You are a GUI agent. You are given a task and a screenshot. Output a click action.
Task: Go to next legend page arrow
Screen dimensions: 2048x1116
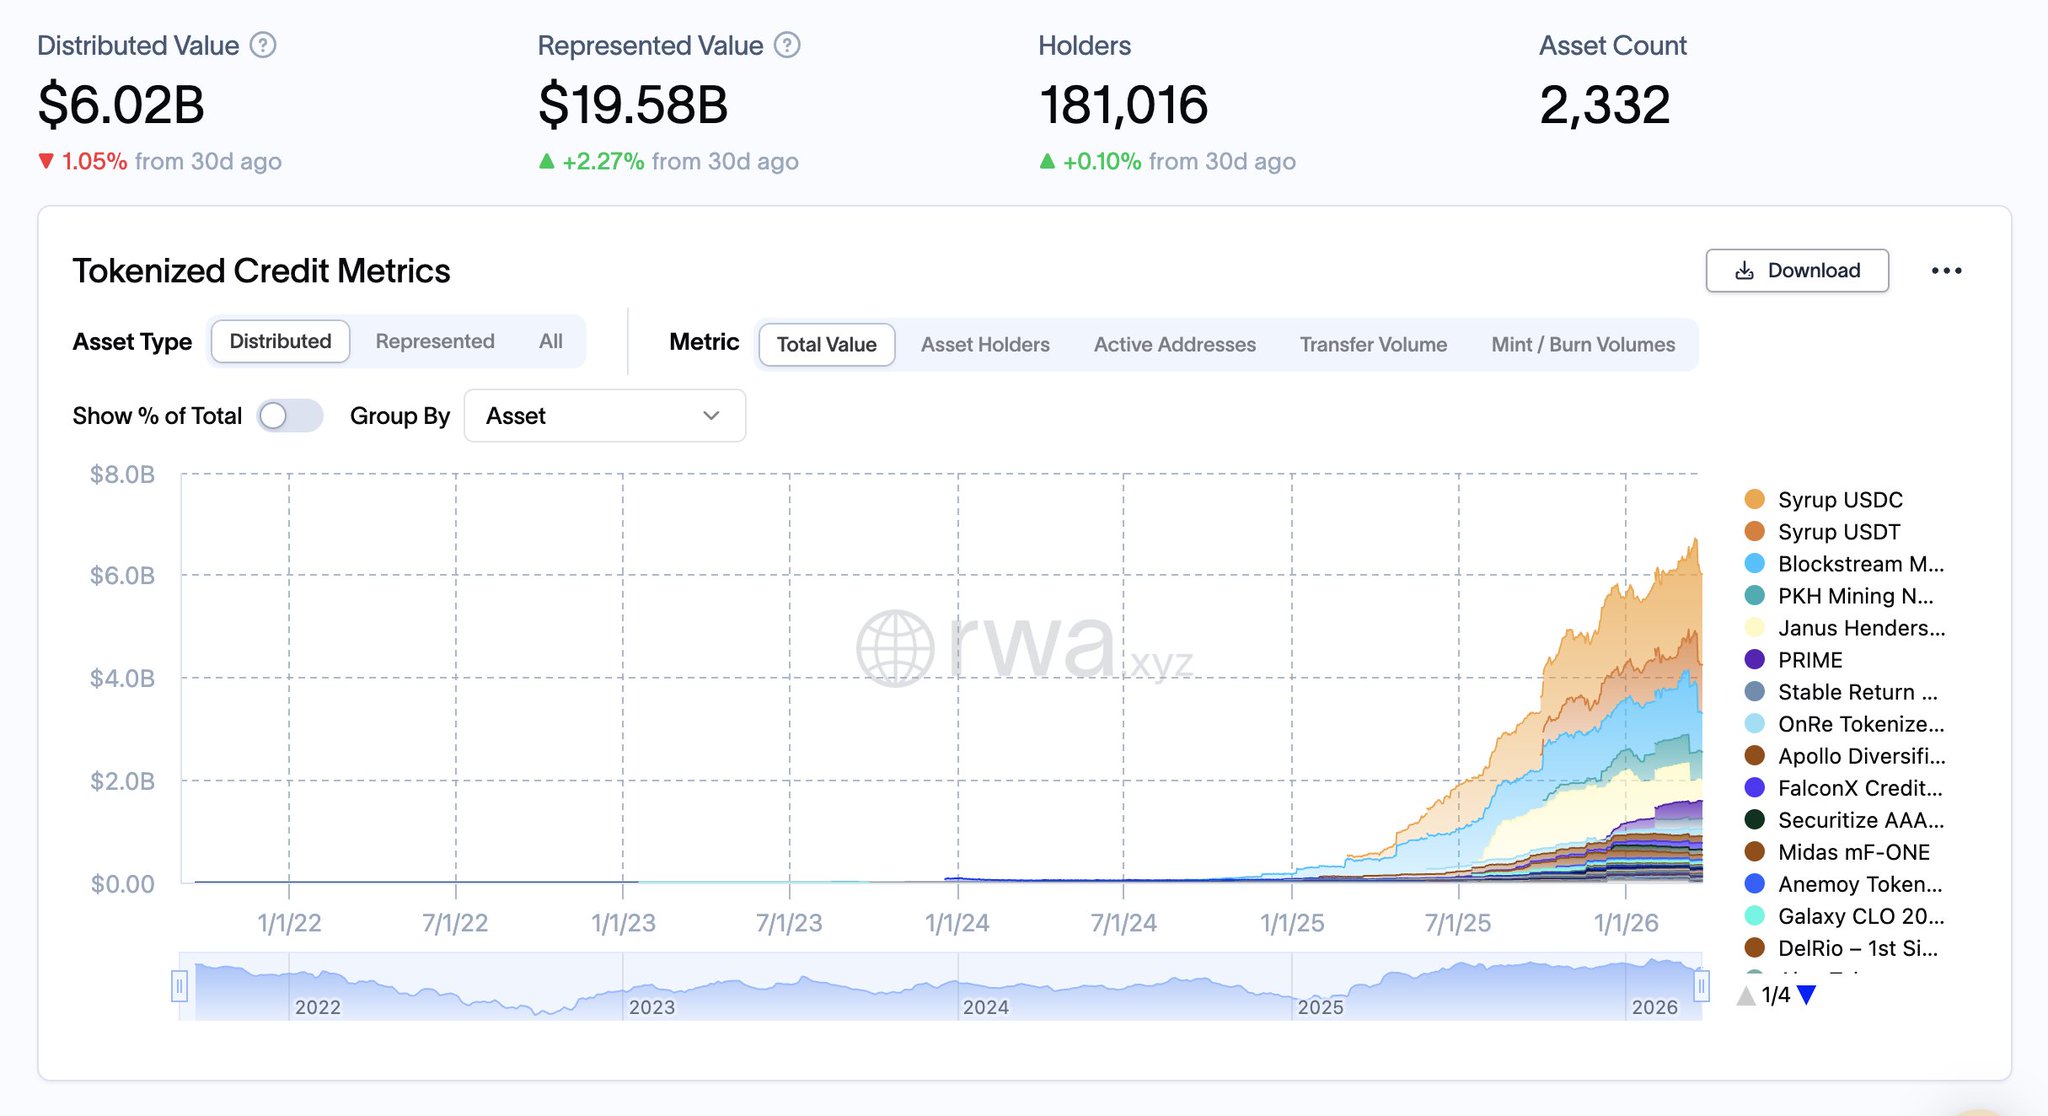click(x=1806, y=995)
